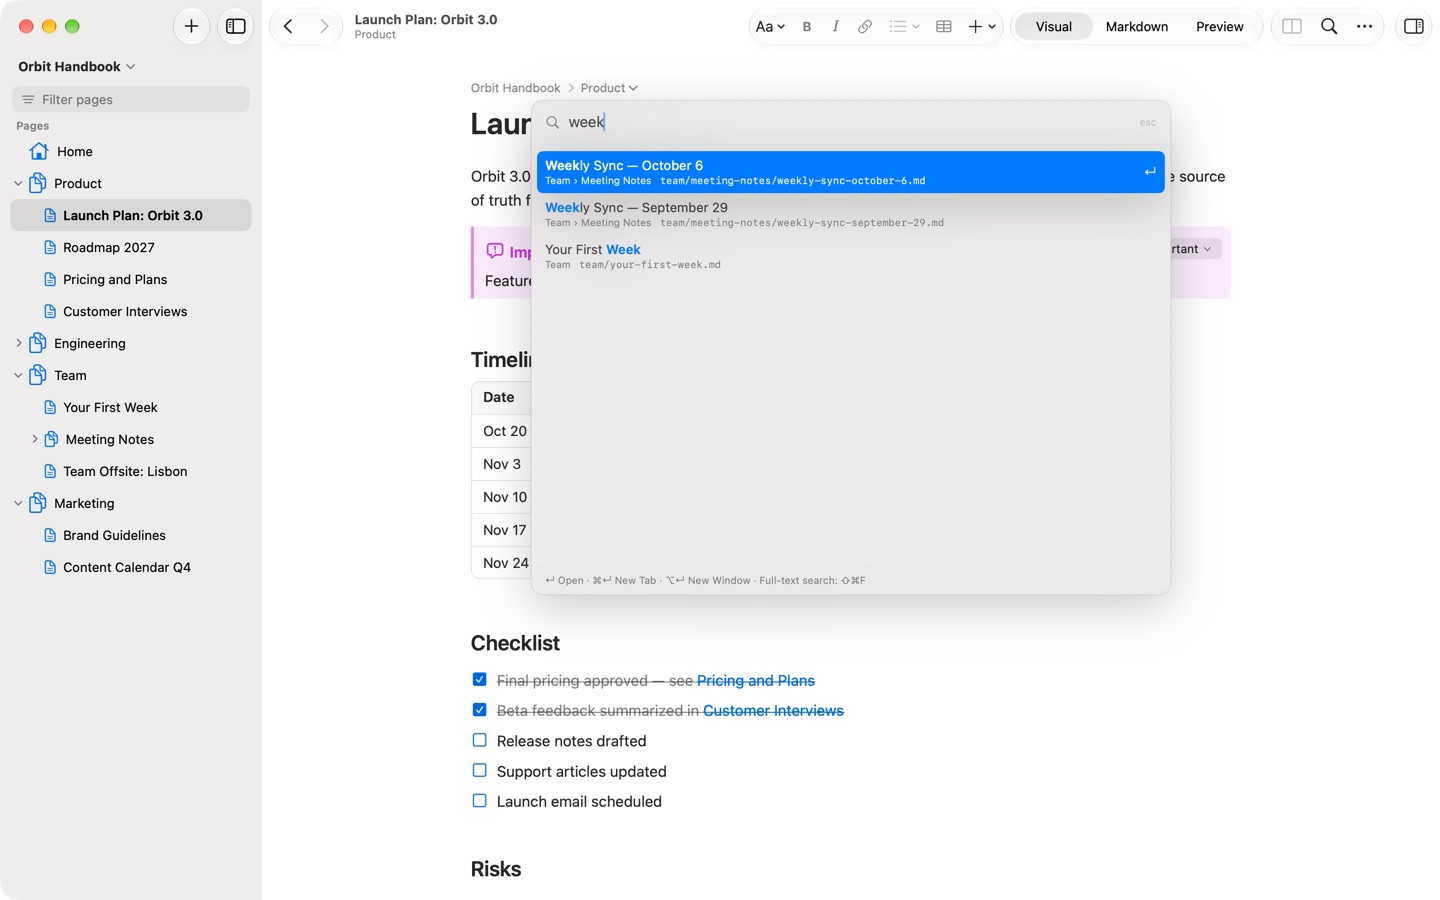This screenshot has height=900, width=1440.
Task: Click the quick open search field
Action: [850, 122]
